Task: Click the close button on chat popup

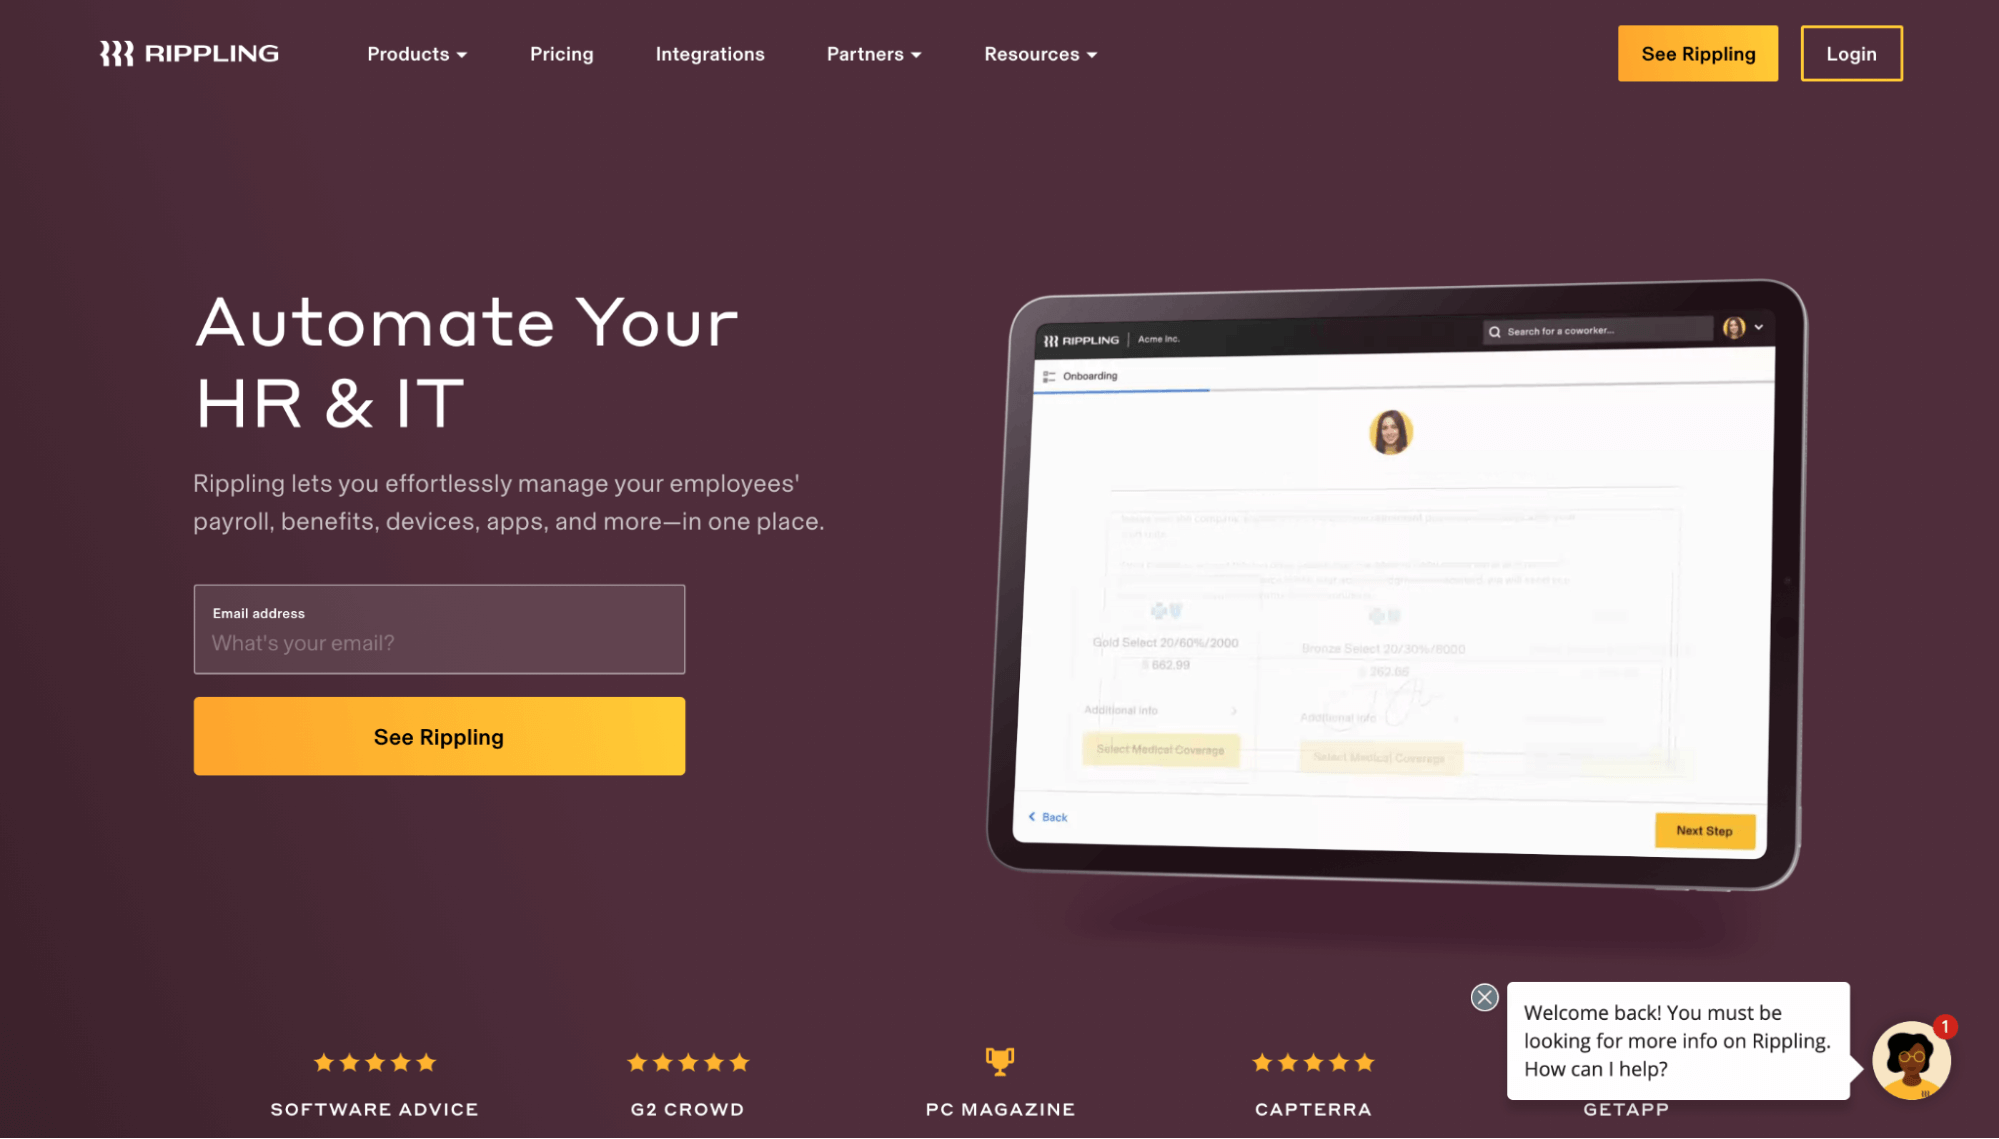Action: coord(1484,996)
